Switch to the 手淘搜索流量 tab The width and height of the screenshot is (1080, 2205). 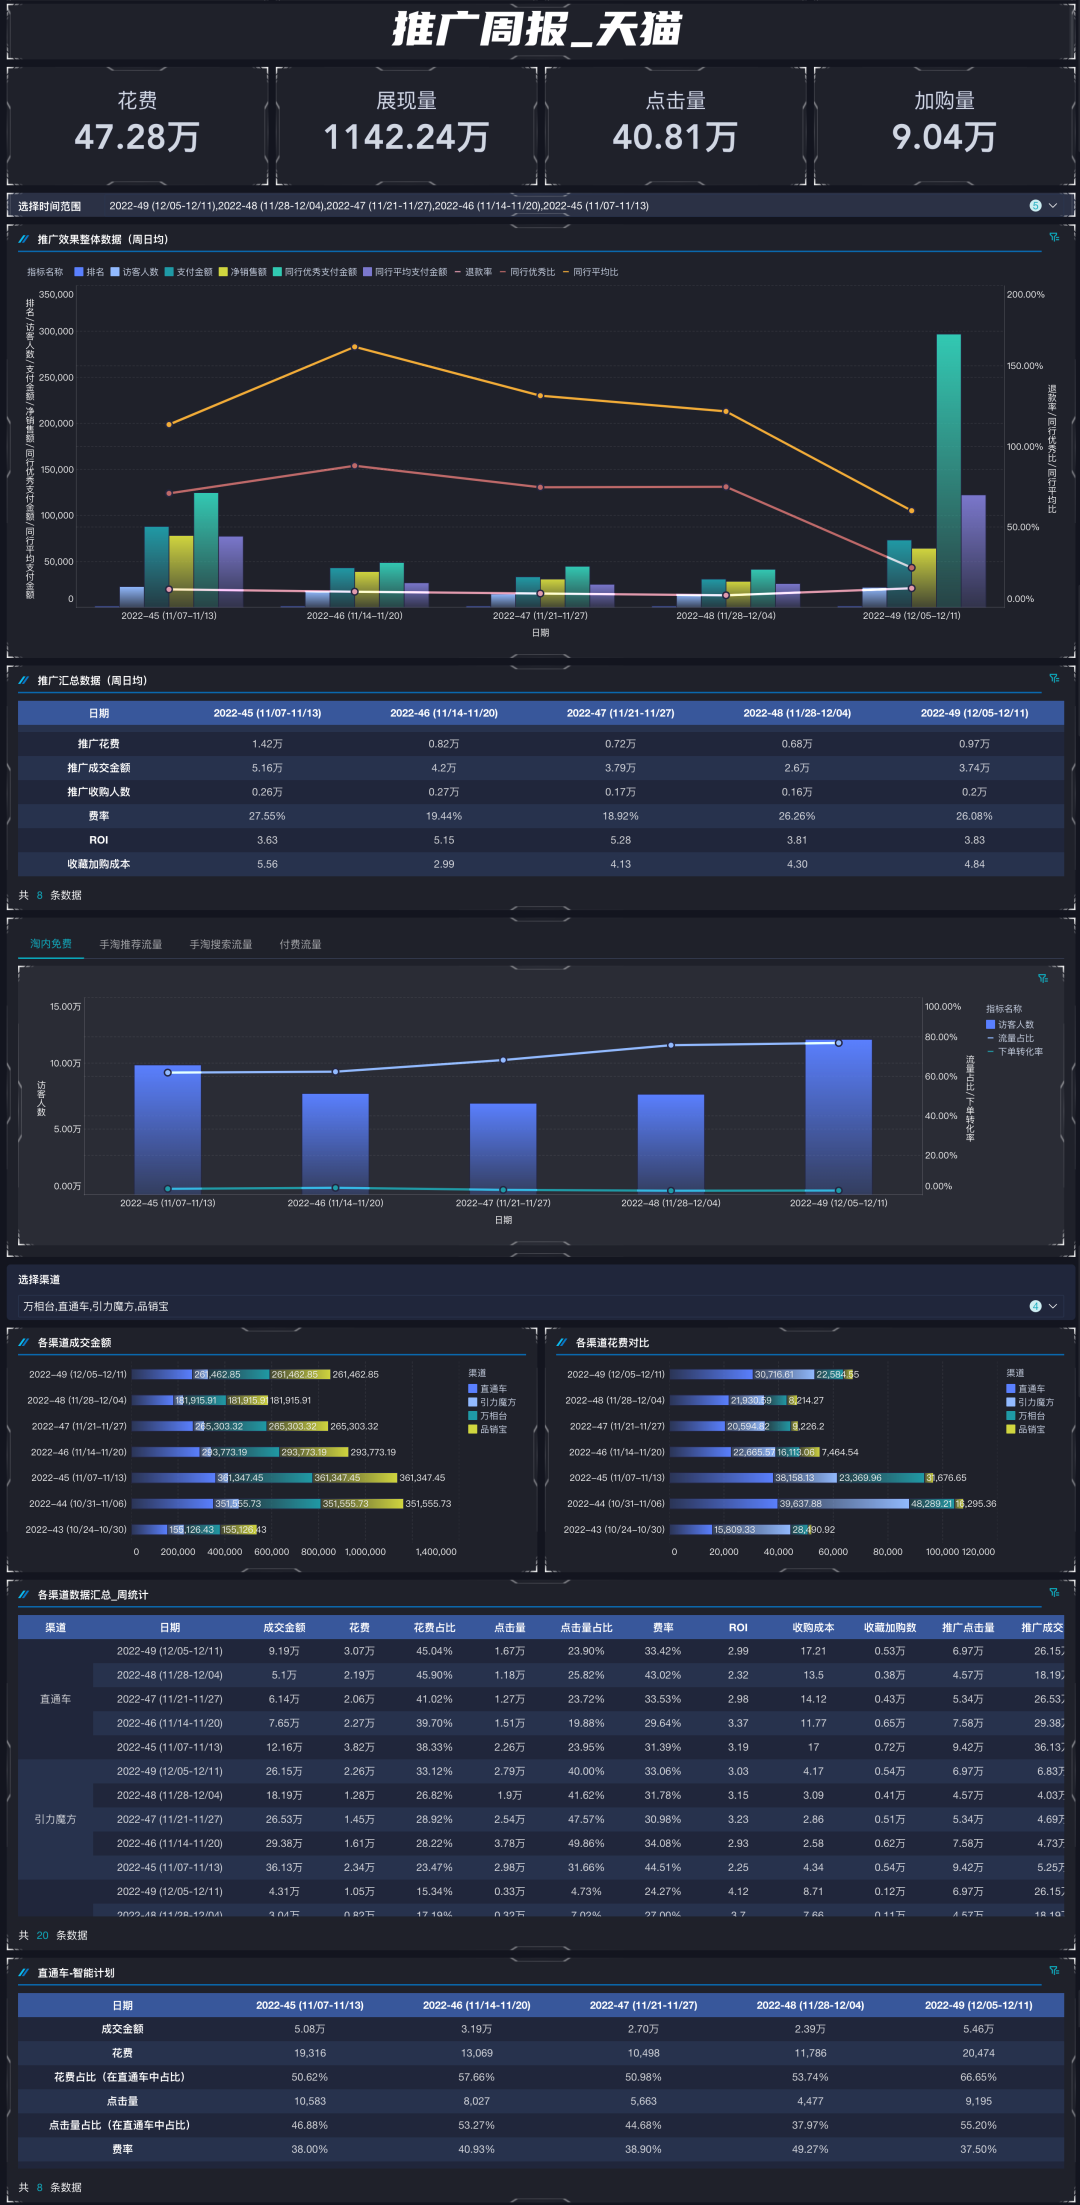pyautogui.click(x=221, y=944)
